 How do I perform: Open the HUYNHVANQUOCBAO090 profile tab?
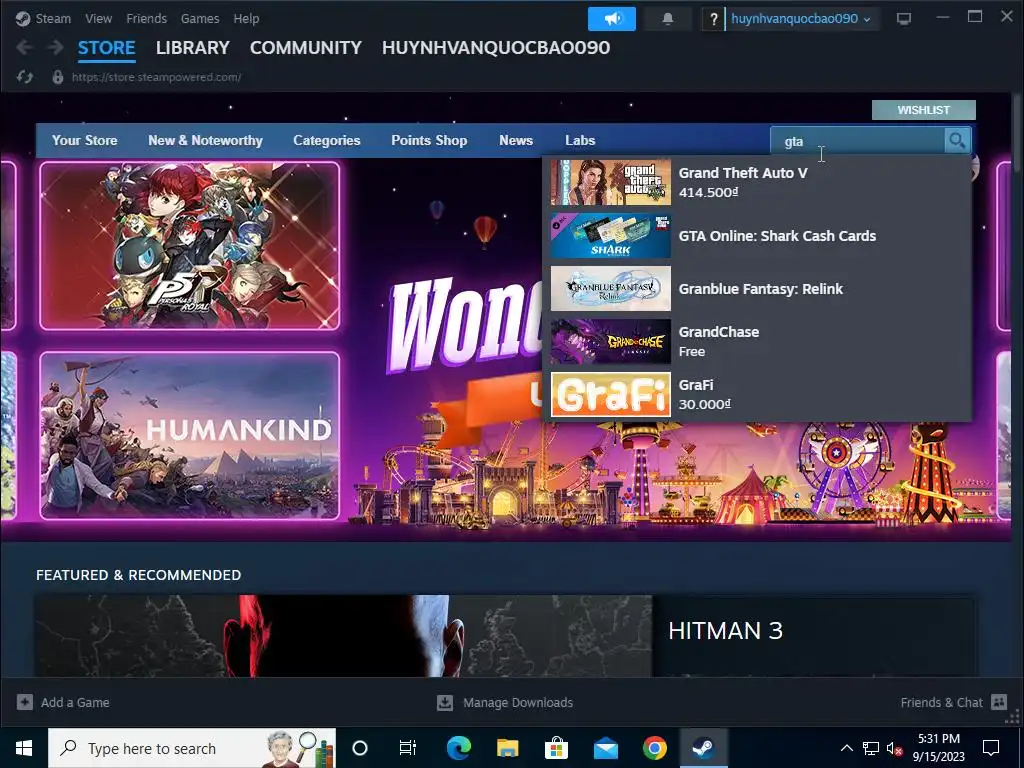(496, 48)
